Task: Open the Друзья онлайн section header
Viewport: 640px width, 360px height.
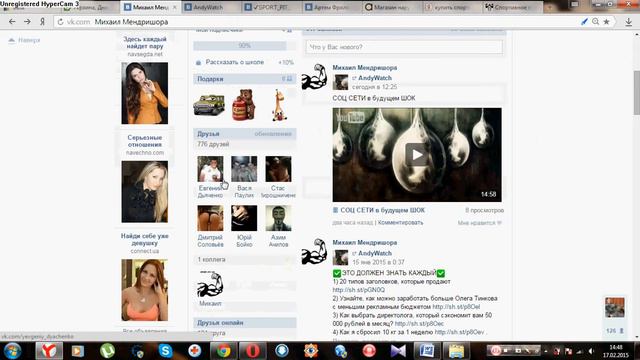Action: click(x=244, y=322)
